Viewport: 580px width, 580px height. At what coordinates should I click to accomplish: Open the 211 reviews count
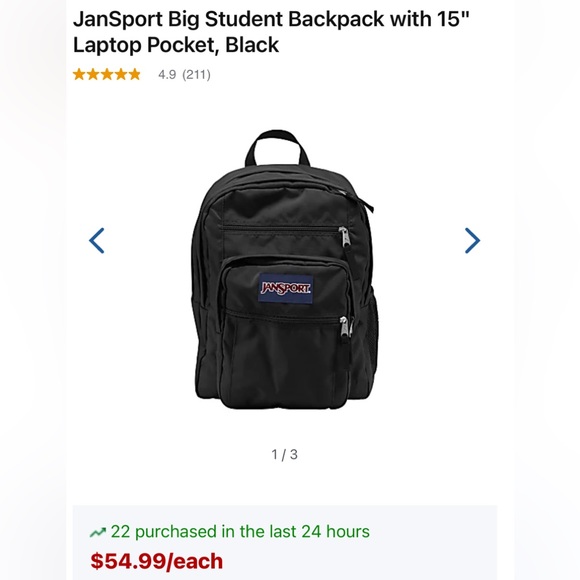click(x=196, y=75)
